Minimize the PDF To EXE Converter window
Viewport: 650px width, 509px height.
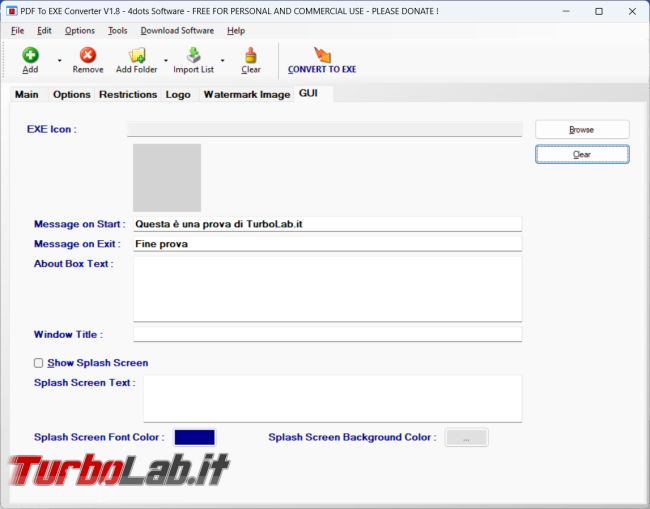pos(566,11)
